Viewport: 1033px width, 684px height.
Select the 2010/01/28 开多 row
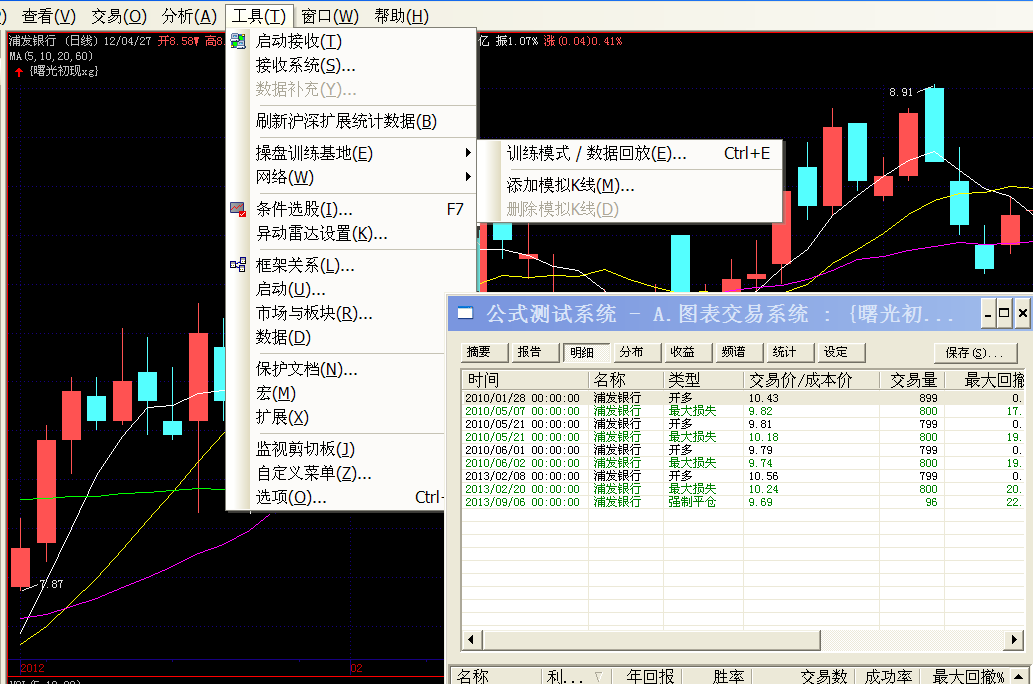(742, 398)
